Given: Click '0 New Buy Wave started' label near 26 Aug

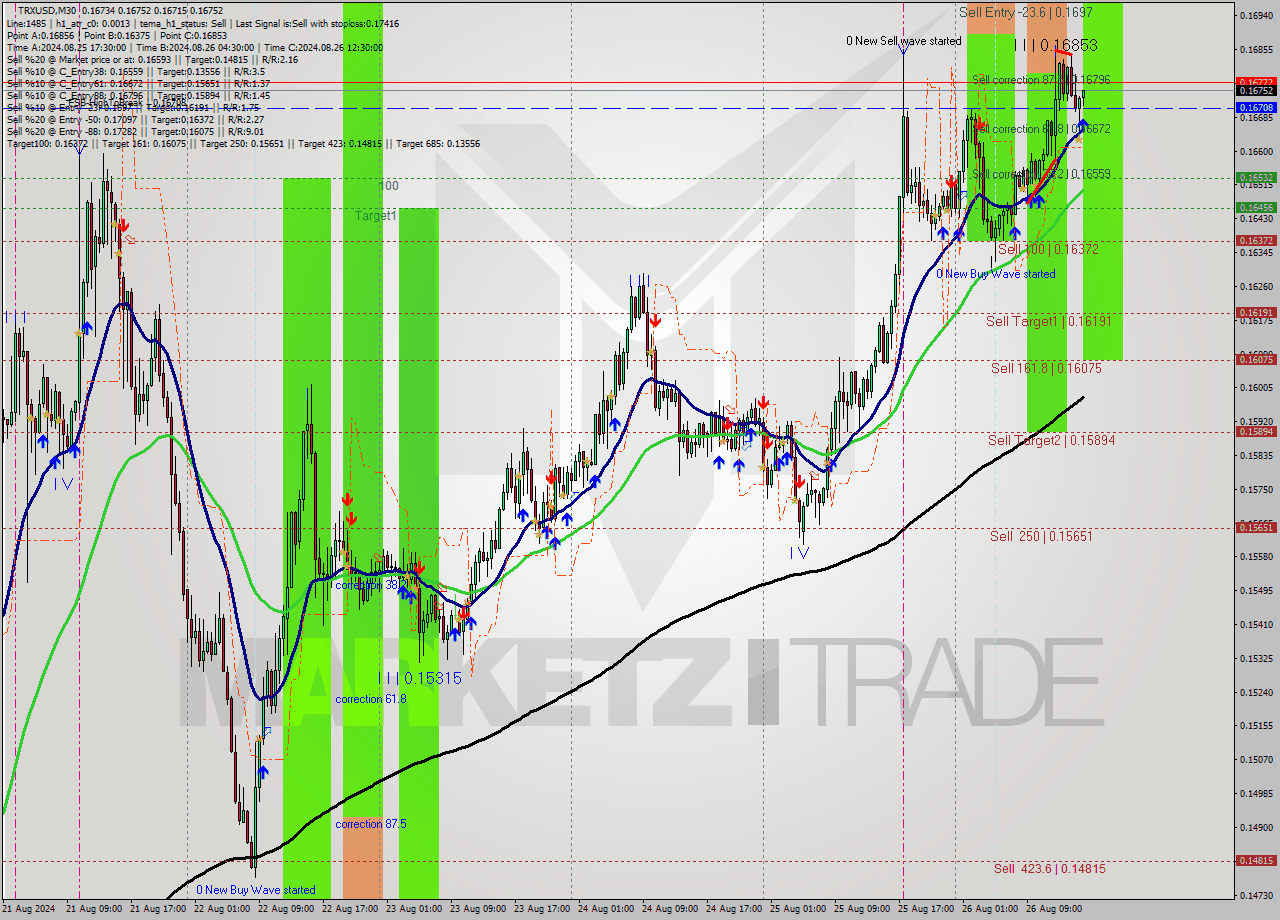Looking at the screenshot, I should coord(995,274).
